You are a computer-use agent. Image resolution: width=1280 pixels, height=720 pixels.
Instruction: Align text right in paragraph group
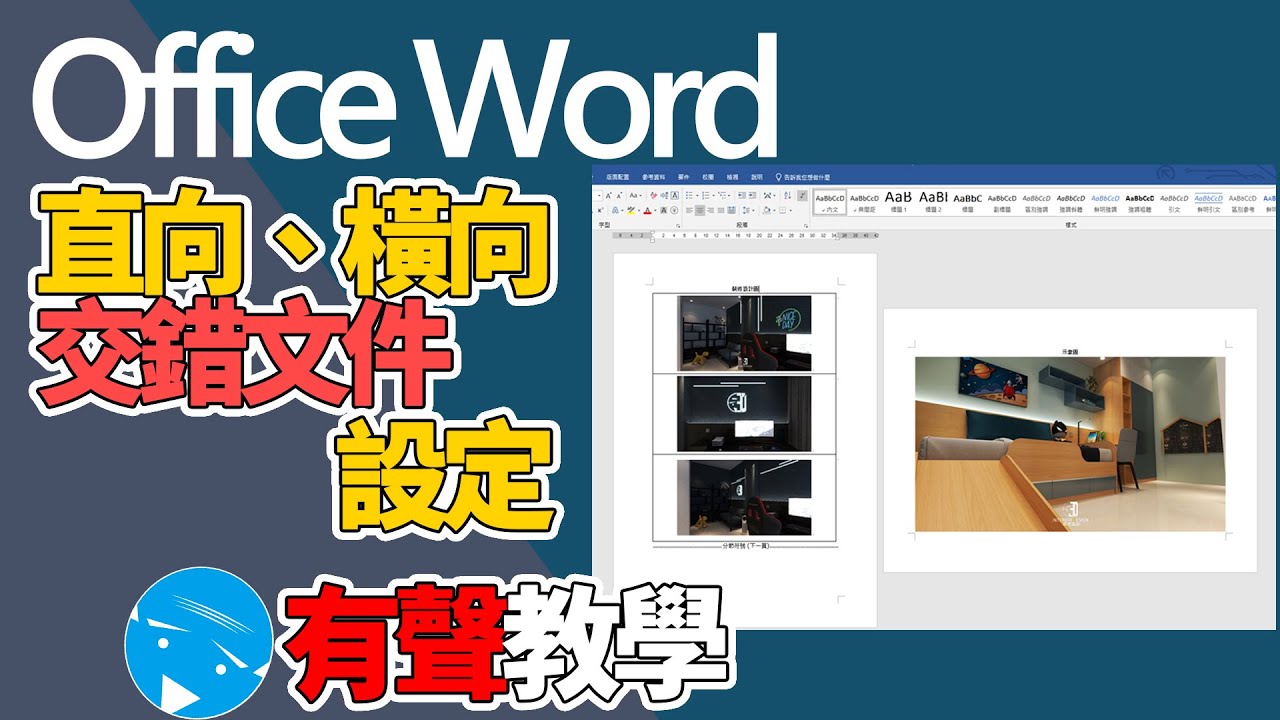(710, 210)
